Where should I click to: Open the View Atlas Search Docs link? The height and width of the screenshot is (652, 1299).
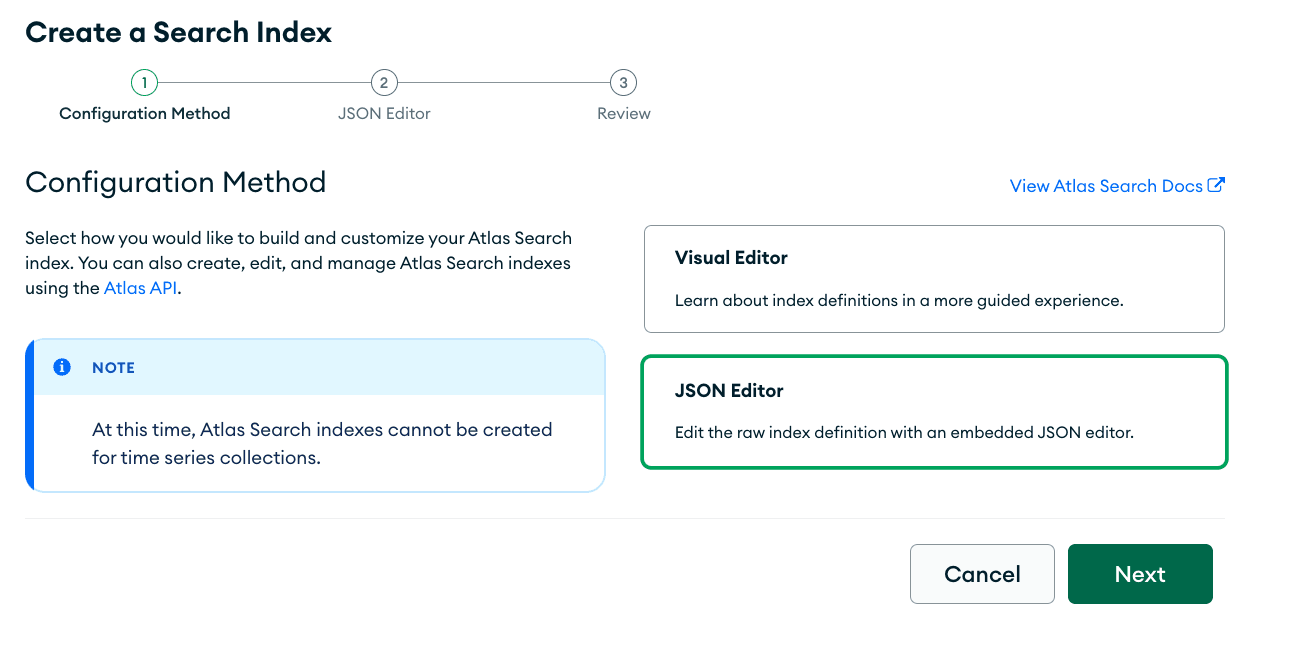coord(1105,186)
